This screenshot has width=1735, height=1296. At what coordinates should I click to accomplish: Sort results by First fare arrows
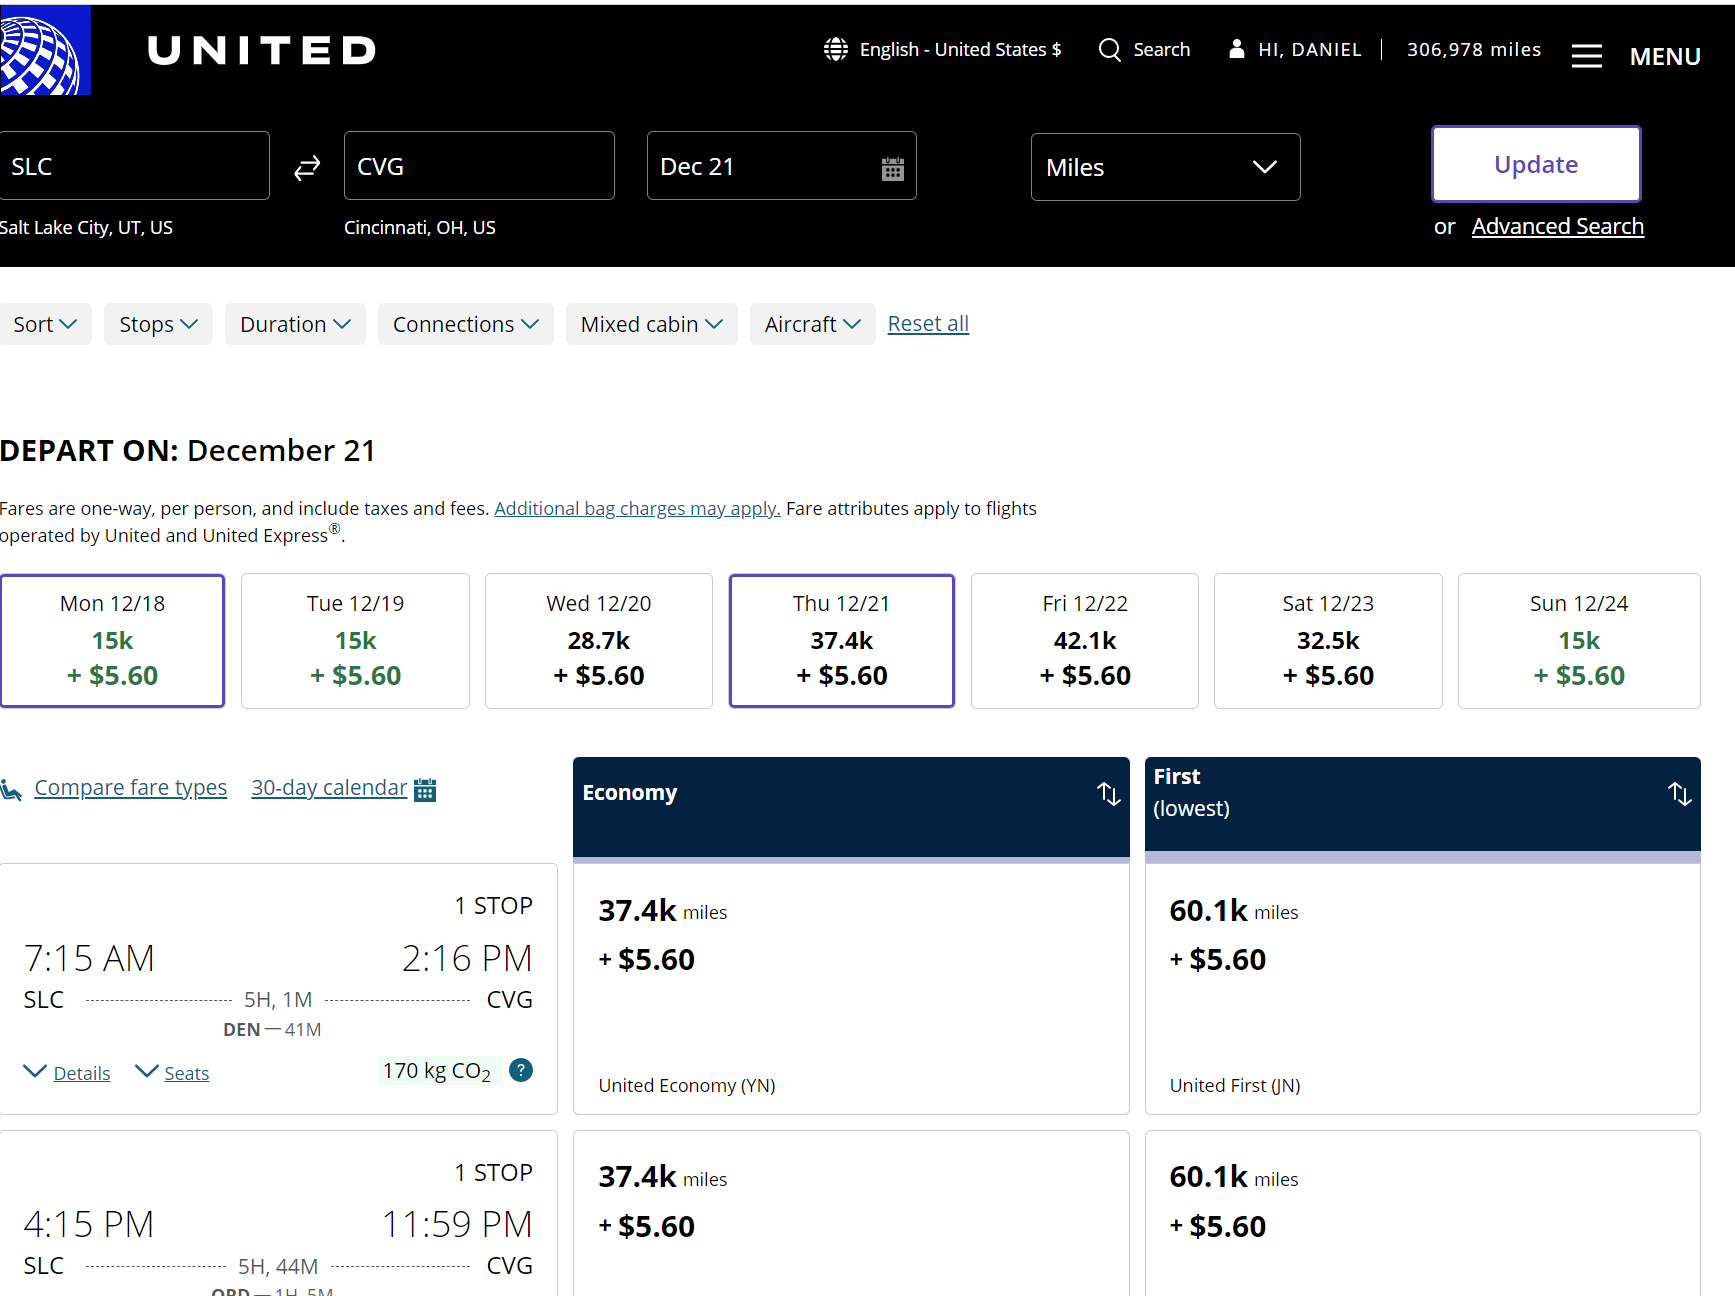pyautogui.click(x=1679, y=794)
